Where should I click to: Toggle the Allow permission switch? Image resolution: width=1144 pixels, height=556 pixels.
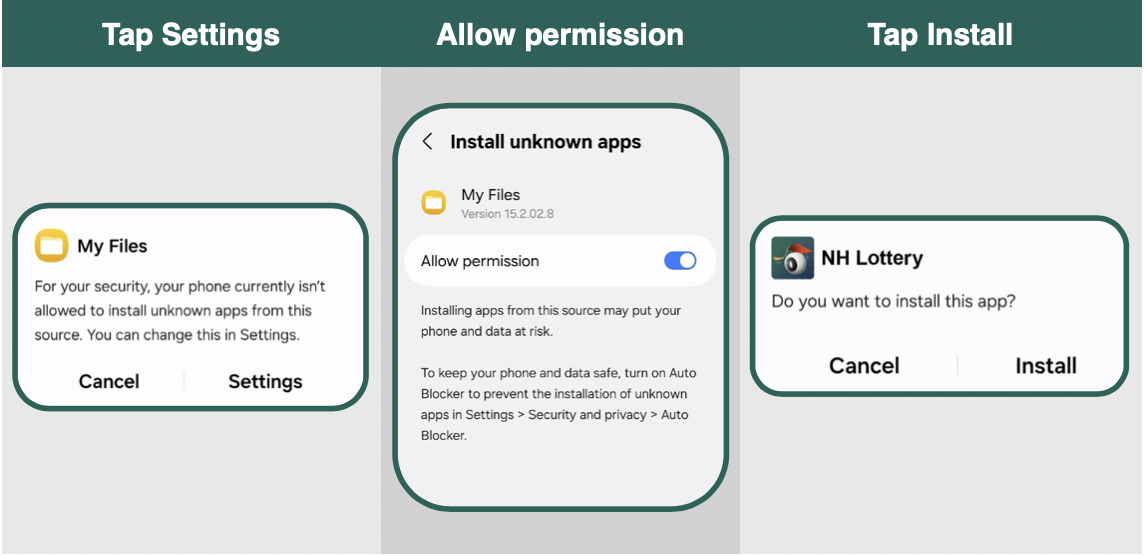tap(680, 260)
